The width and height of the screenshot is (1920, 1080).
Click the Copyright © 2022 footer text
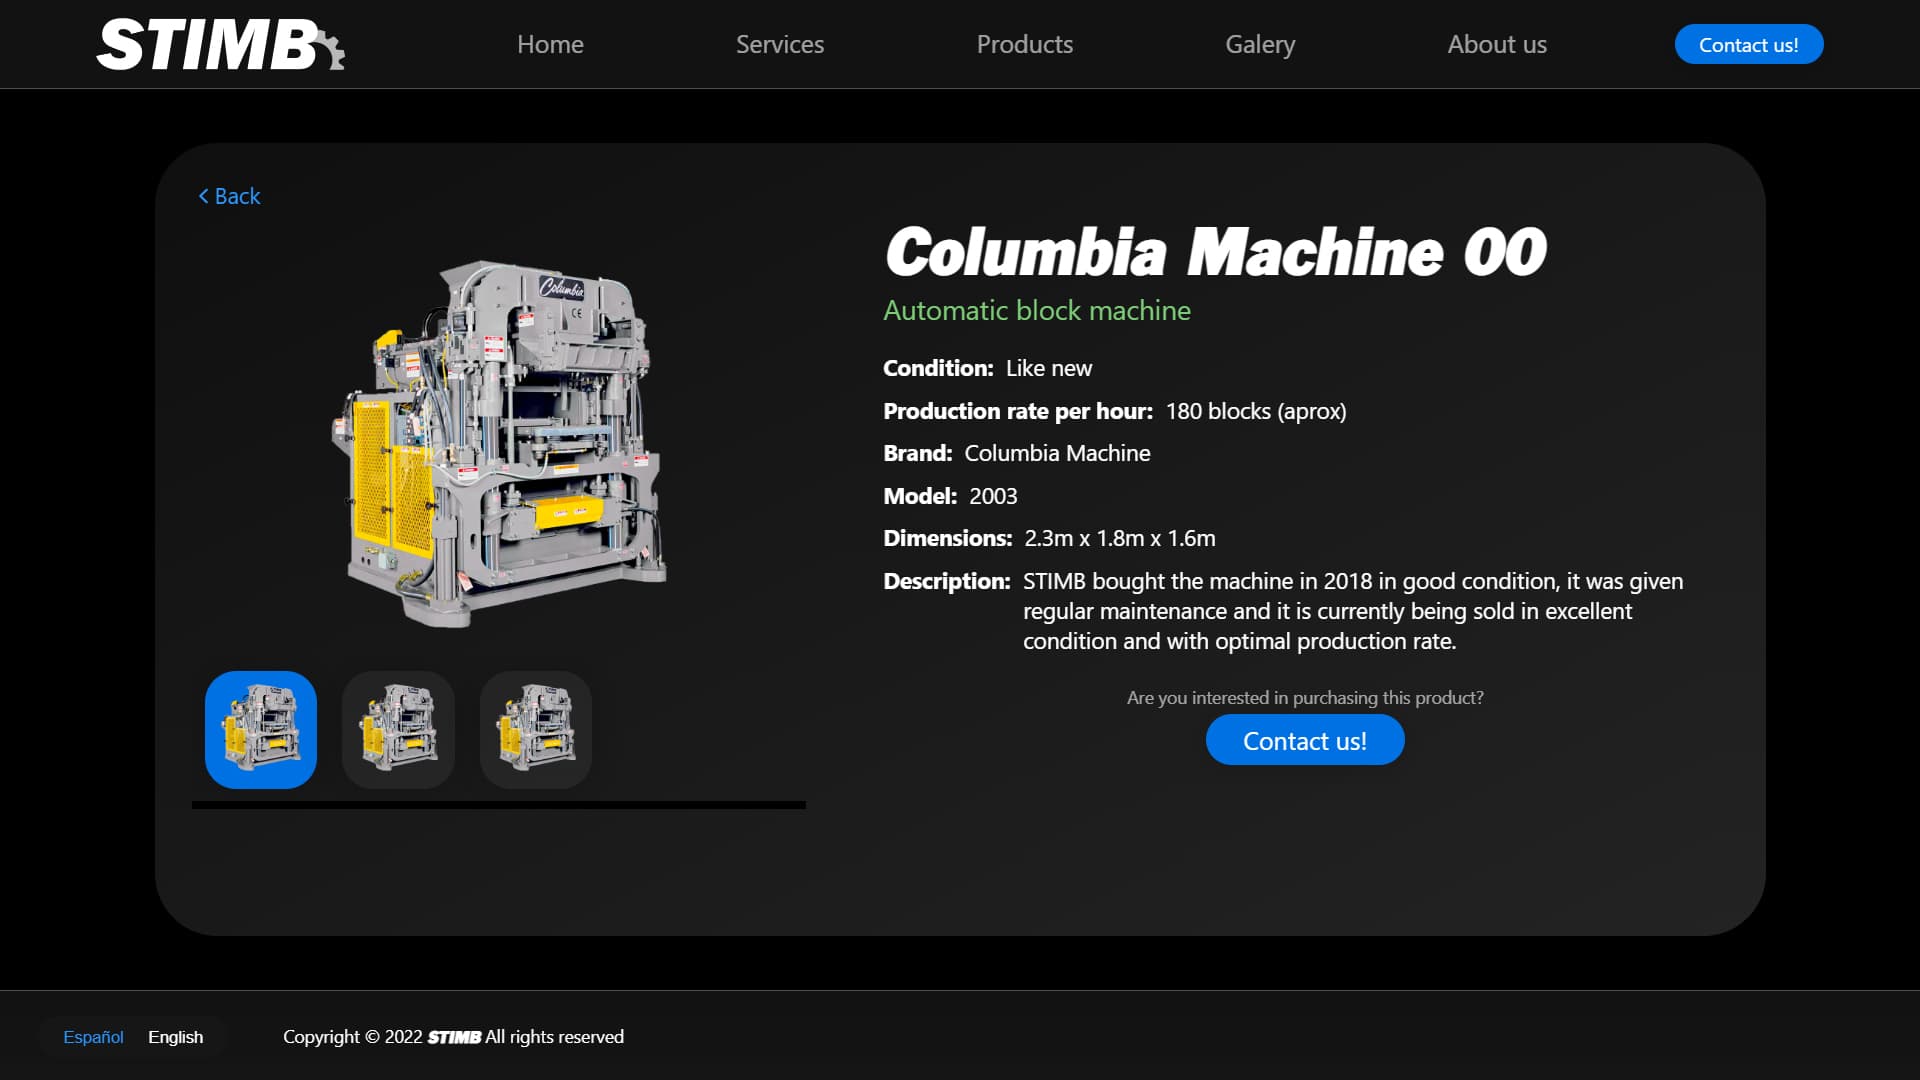(x=453, y=1037)
